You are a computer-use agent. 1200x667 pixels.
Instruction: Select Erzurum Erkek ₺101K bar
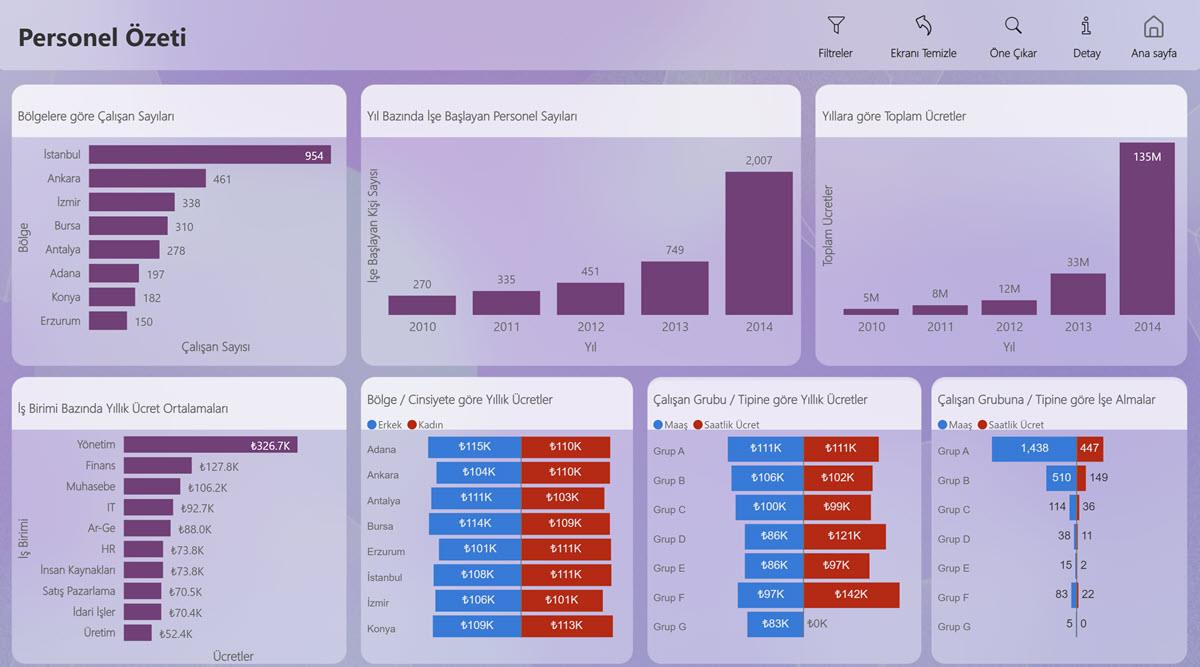point(480,549)
